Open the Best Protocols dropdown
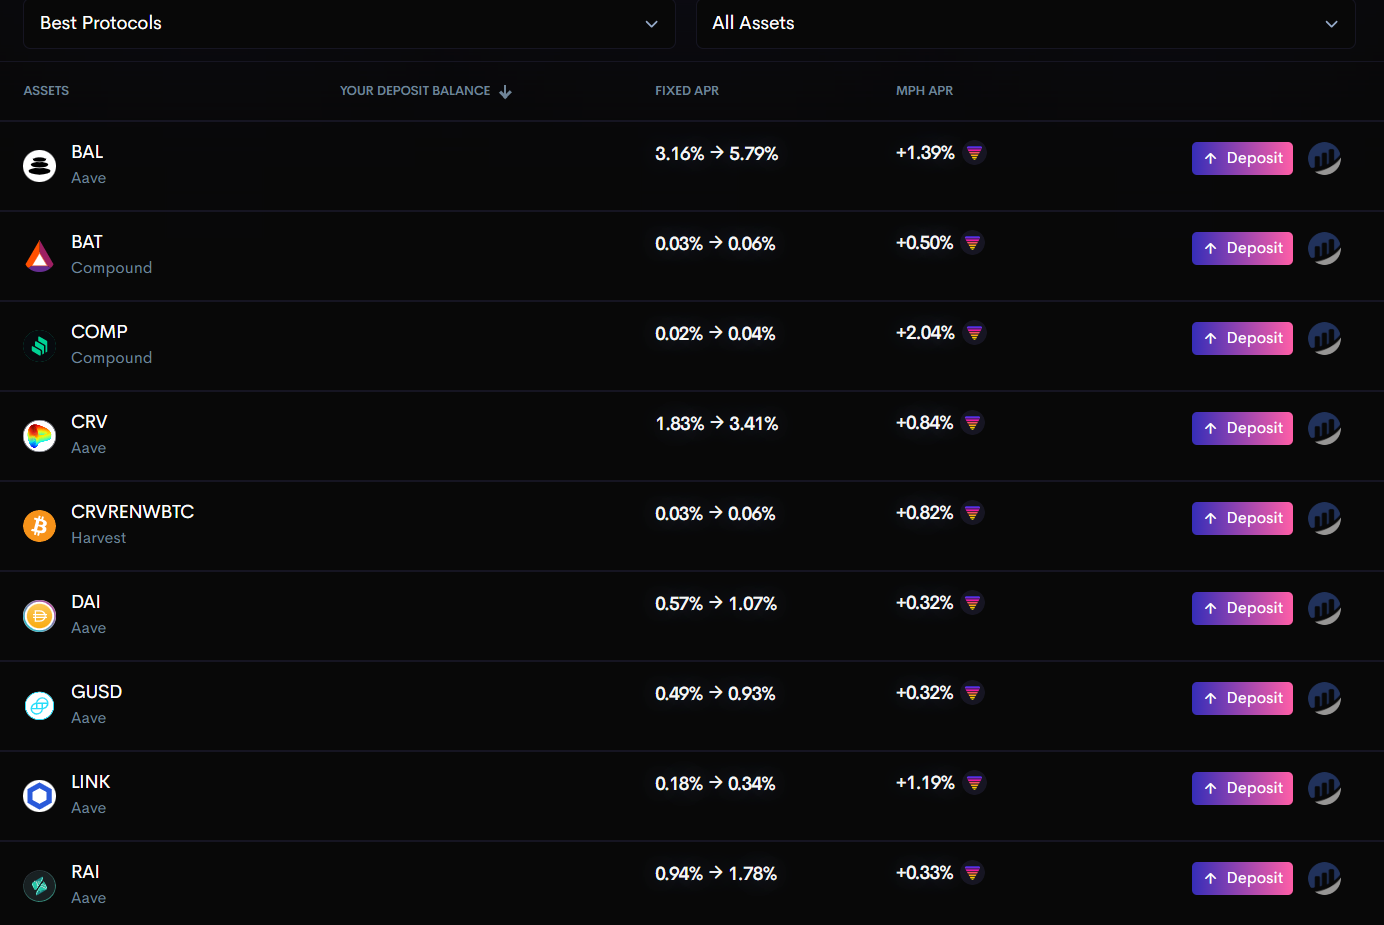This screenshot has height=925, width=1384. [x=349, y=23]
